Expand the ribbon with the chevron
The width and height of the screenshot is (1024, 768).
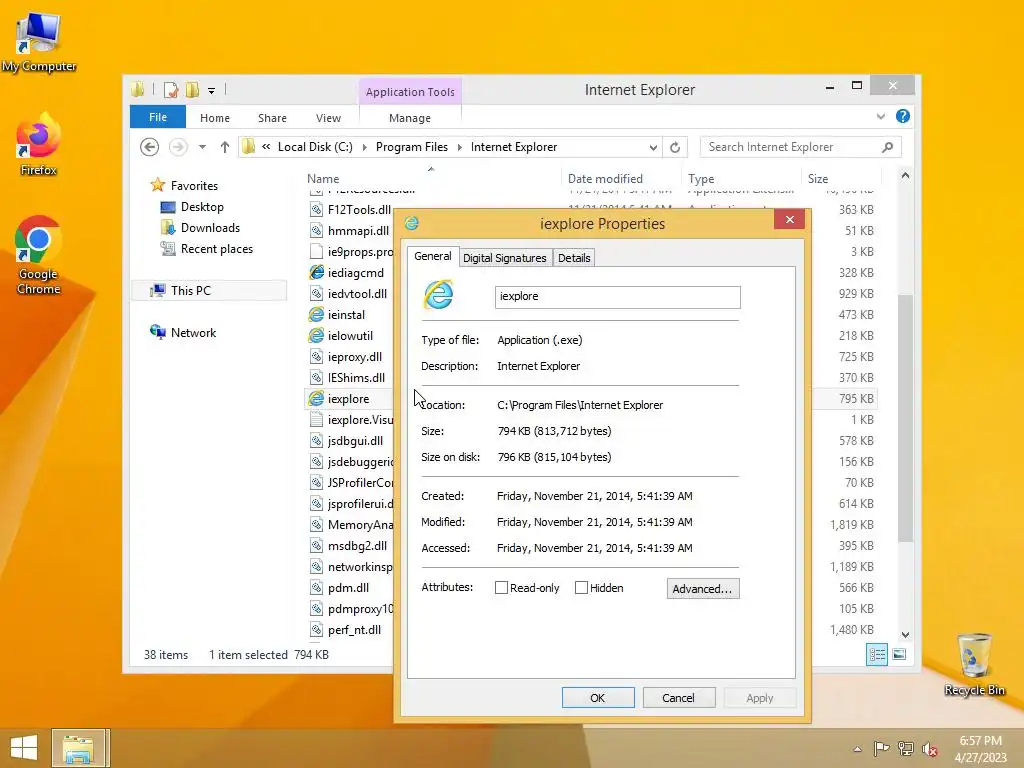click(x=880, y=116)
